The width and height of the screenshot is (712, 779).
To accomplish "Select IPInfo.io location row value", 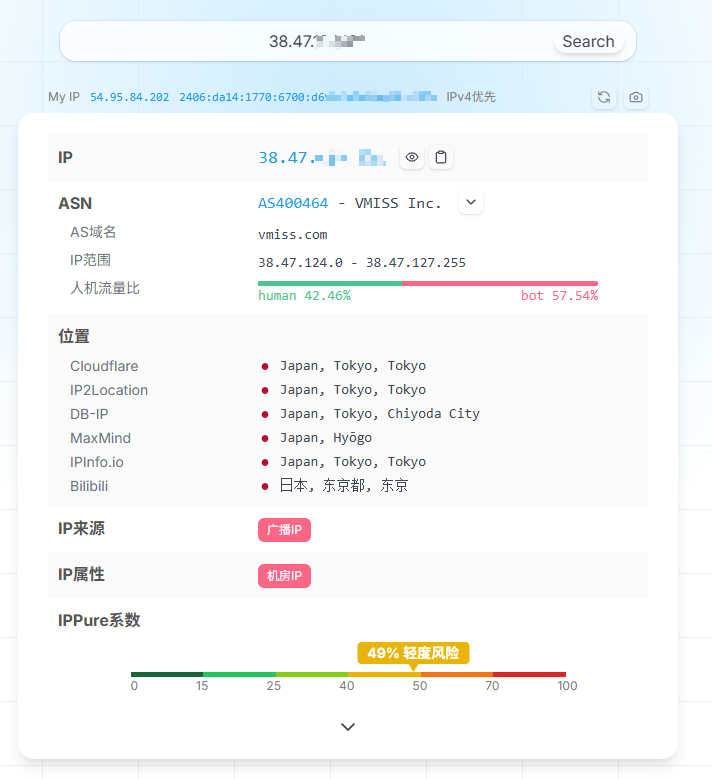I will (x=353, y=462).
